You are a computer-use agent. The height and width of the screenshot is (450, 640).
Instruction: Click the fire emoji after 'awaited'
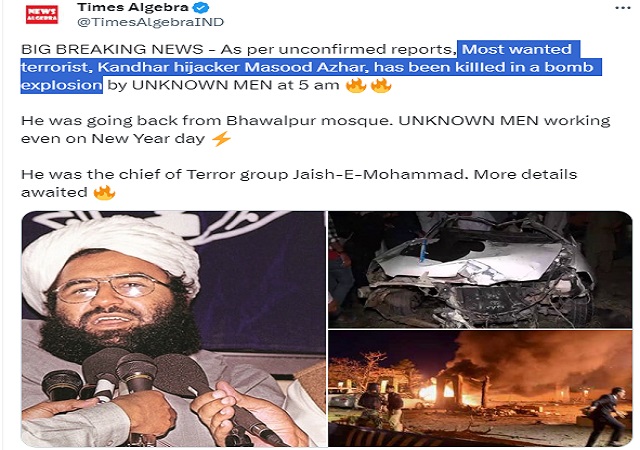(x=104, y=192)
